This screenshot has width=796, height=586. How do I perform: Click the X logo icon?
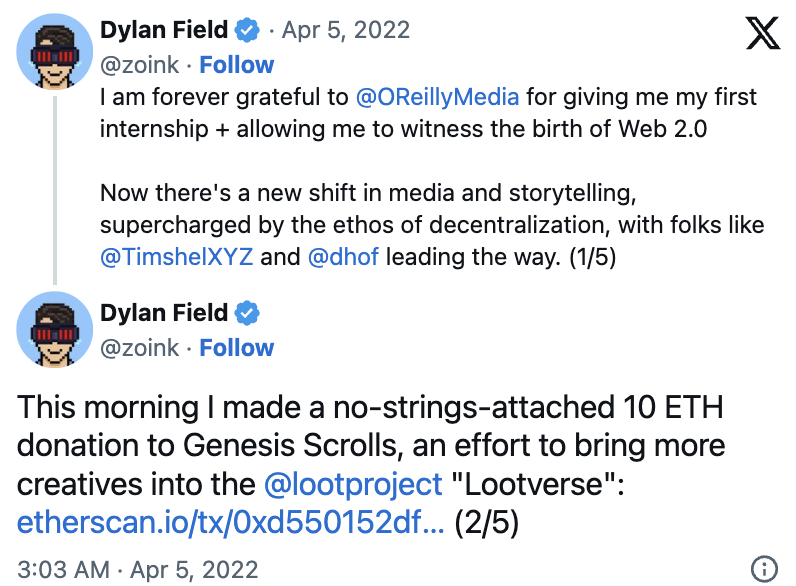tap(763, 34)
